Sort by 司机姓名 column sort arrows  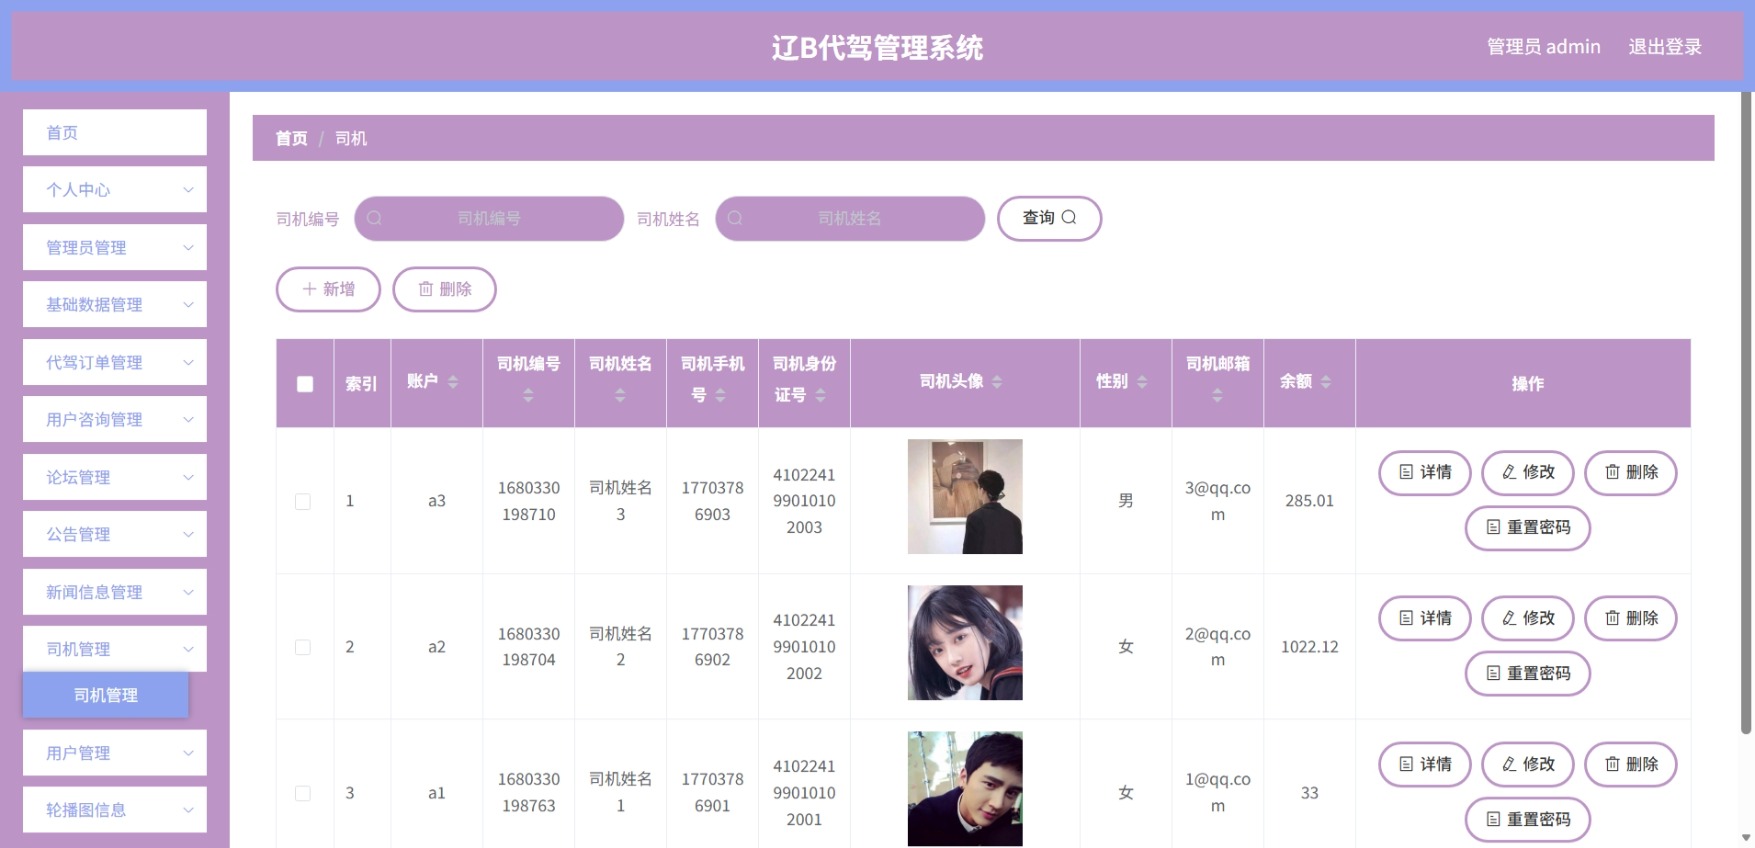tap(620, 396)
